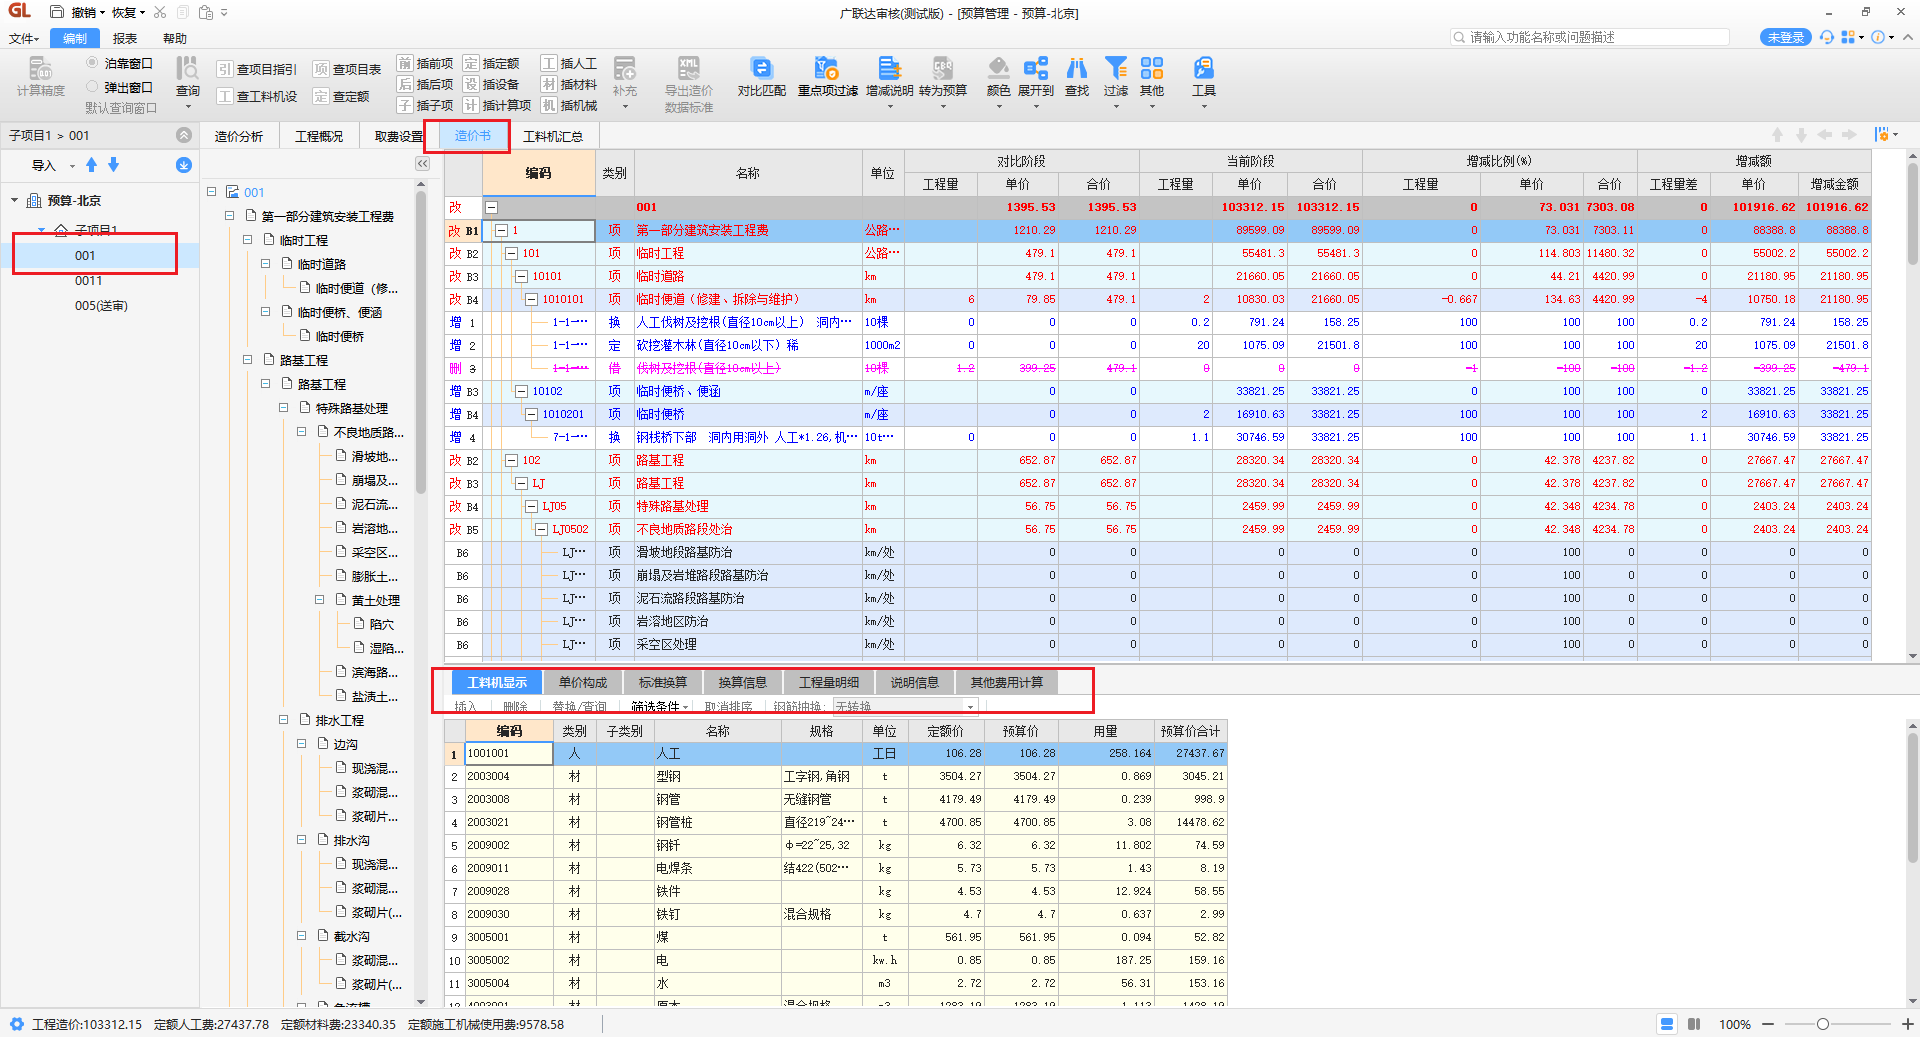The image size is (1920, 1037).
Task: Open the 报表 menu tab
Action: click(125, 38)
